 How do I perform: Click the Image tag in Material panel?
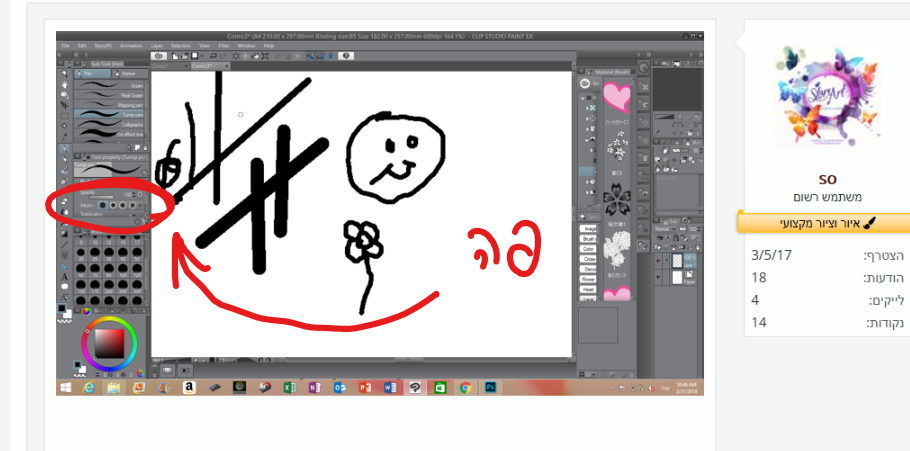tap(588, 229)
